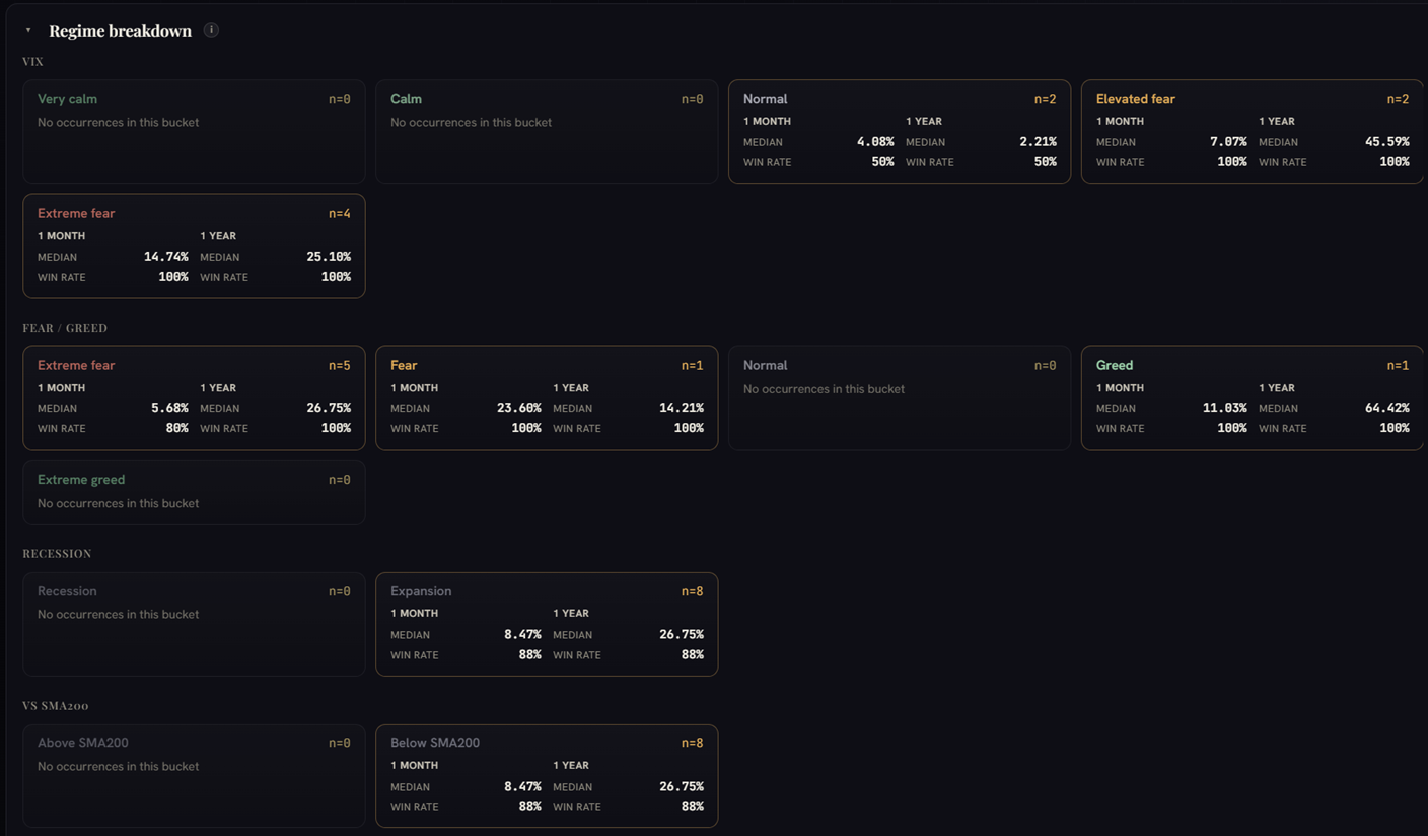1428x836 pixels.
Task: Click the 64.42% median in Greed card
Action: pos(1387,408)
